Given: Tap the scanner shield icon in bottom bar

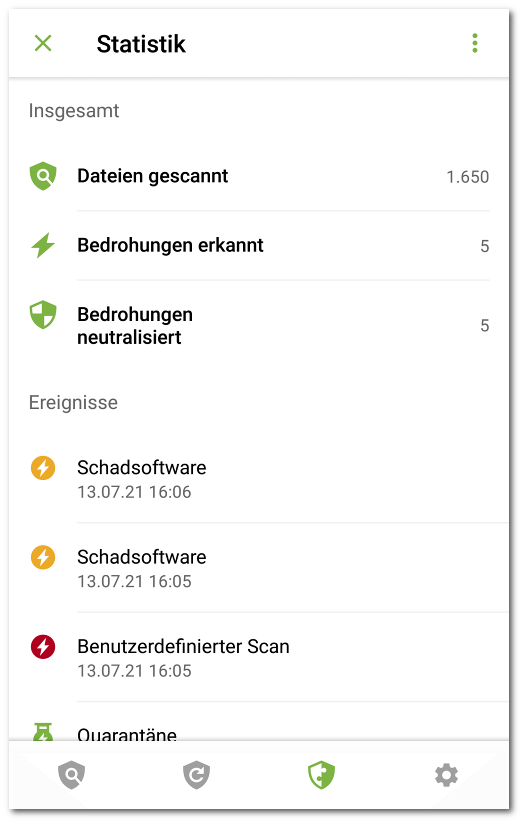Looking at the screenshot, I should click(71, 775).
